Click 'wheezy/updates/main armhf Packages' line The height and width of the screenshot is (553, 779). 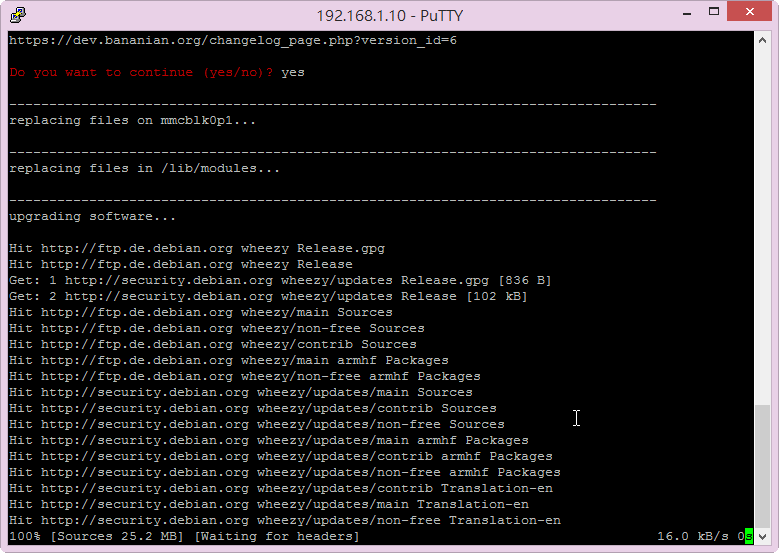(x=269, y=440)
